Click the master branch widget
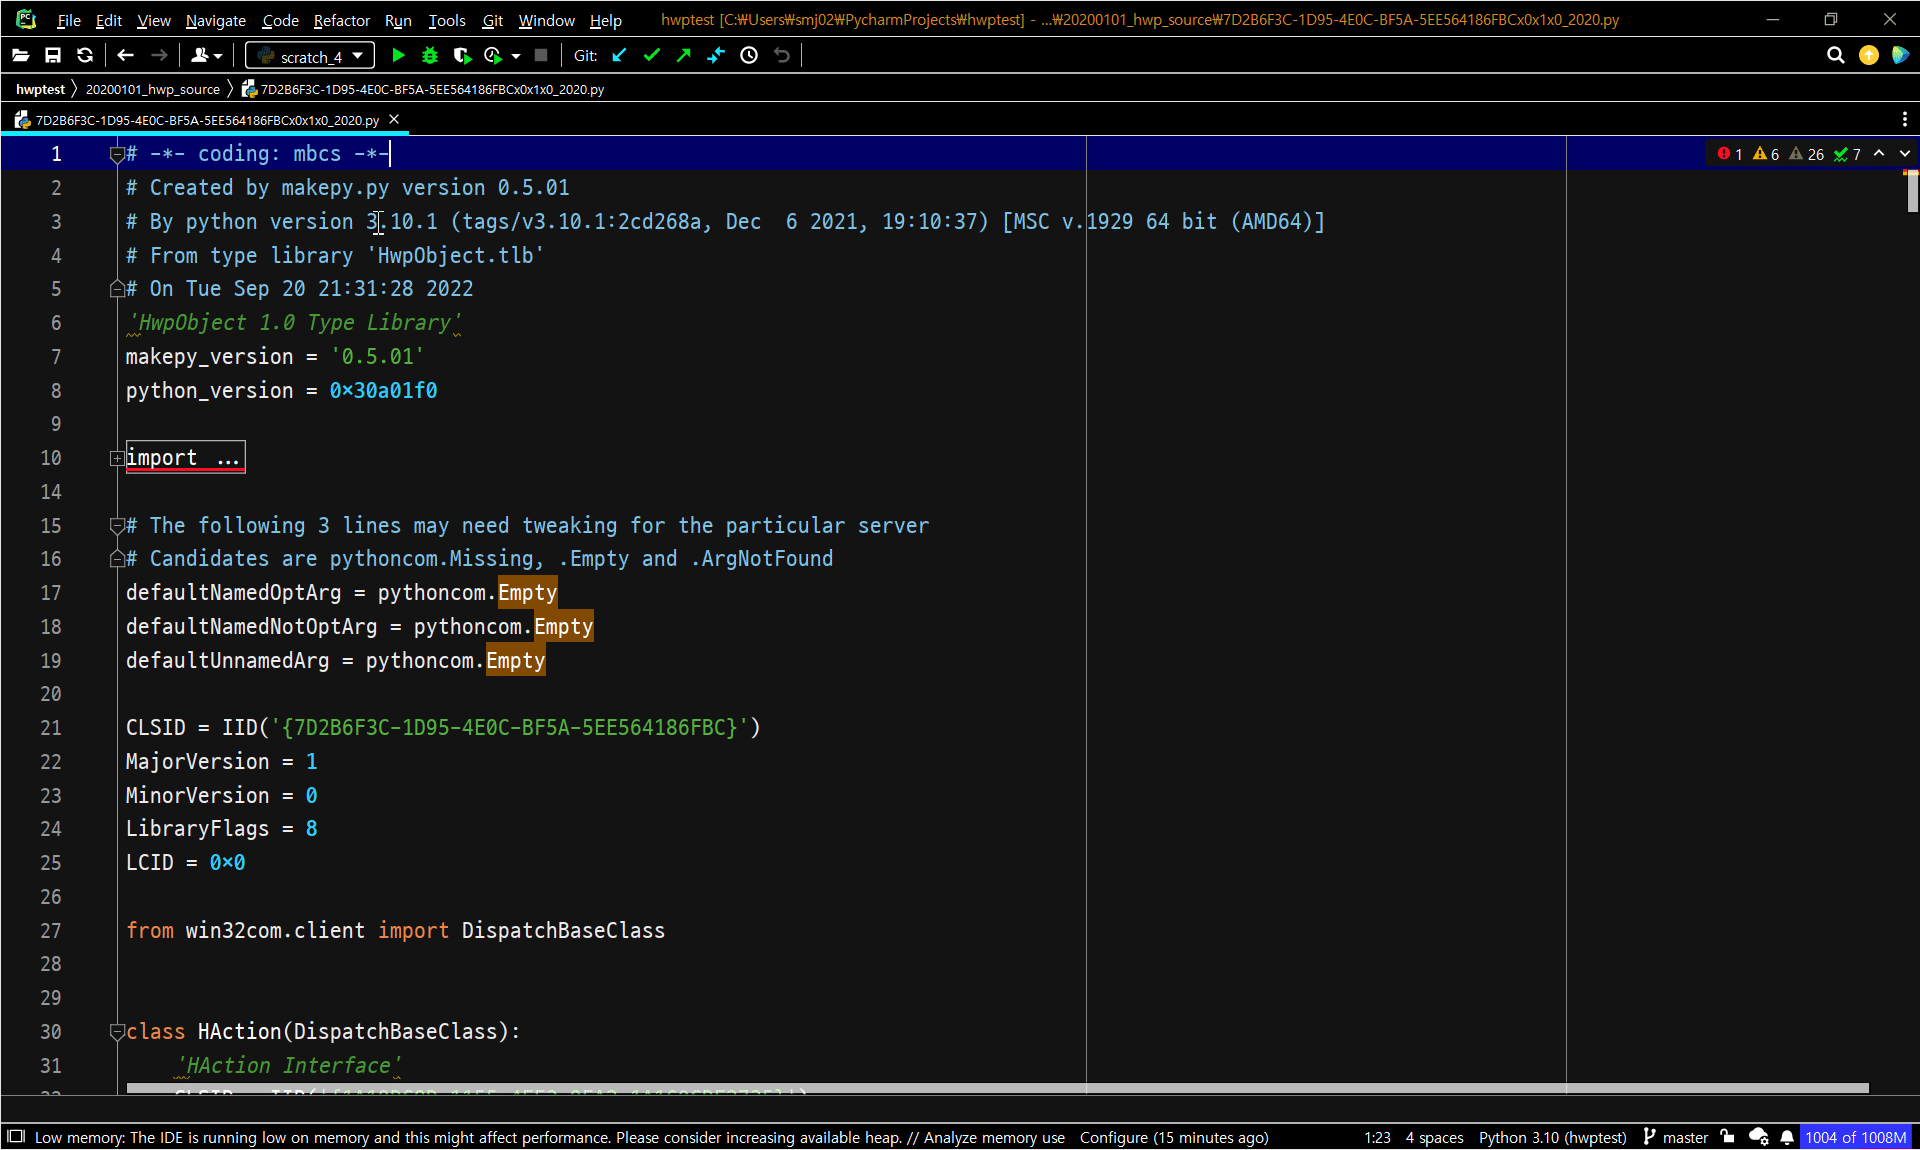This screenshot has width=1920, height=1150. (x=1676, y=1137)
